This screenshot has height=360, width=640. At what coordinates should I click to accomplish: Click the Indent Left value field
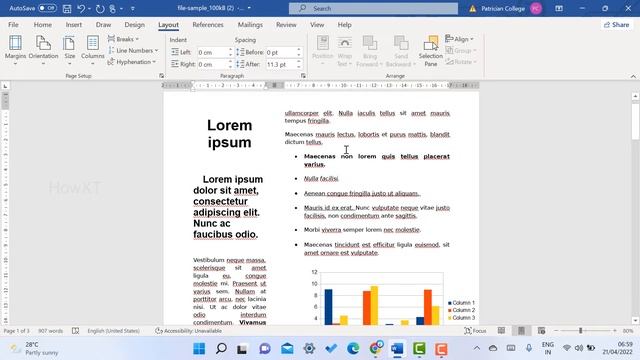coord(212,52)
